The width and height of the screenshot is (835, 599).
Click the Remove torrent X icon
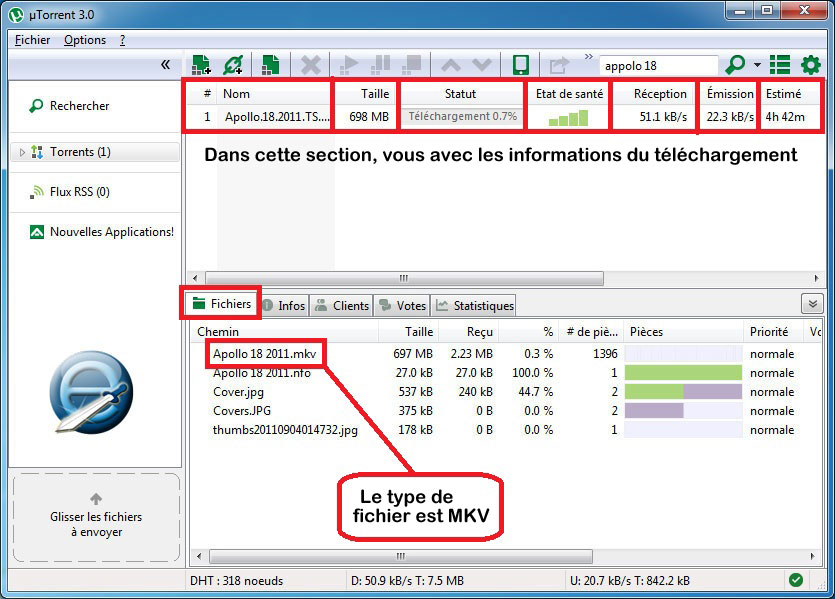310,65
